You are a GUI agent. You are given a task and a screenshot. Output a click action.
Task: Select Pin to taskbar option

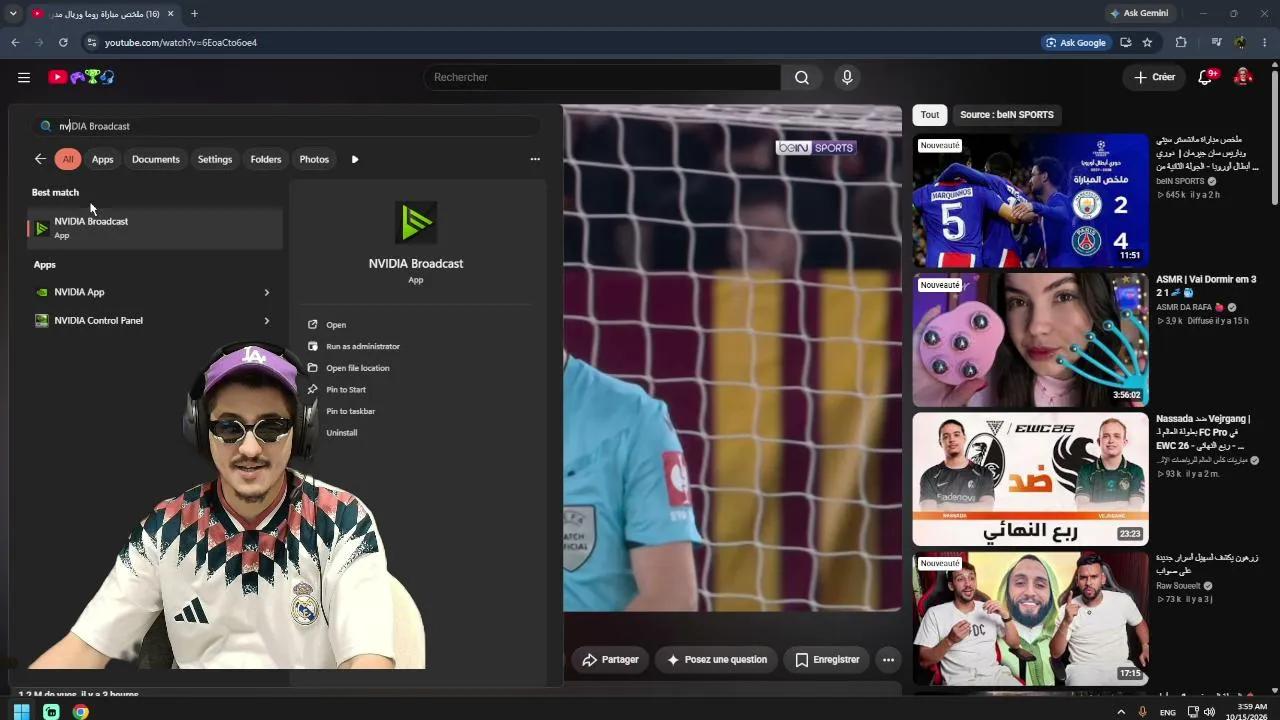tap(350, 411)
